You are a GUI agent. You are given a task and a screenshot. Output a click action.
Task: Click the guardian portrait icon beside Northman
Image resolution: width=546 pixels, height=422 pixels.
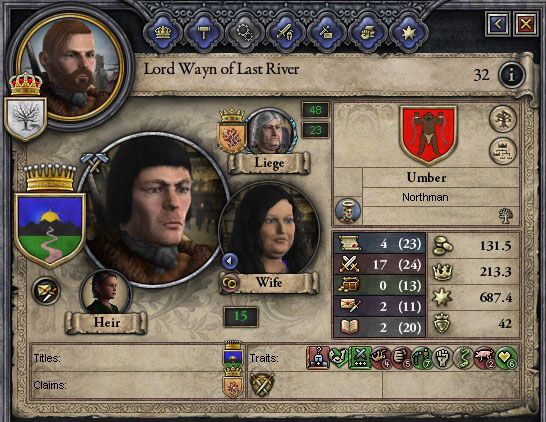pos(348,211)
